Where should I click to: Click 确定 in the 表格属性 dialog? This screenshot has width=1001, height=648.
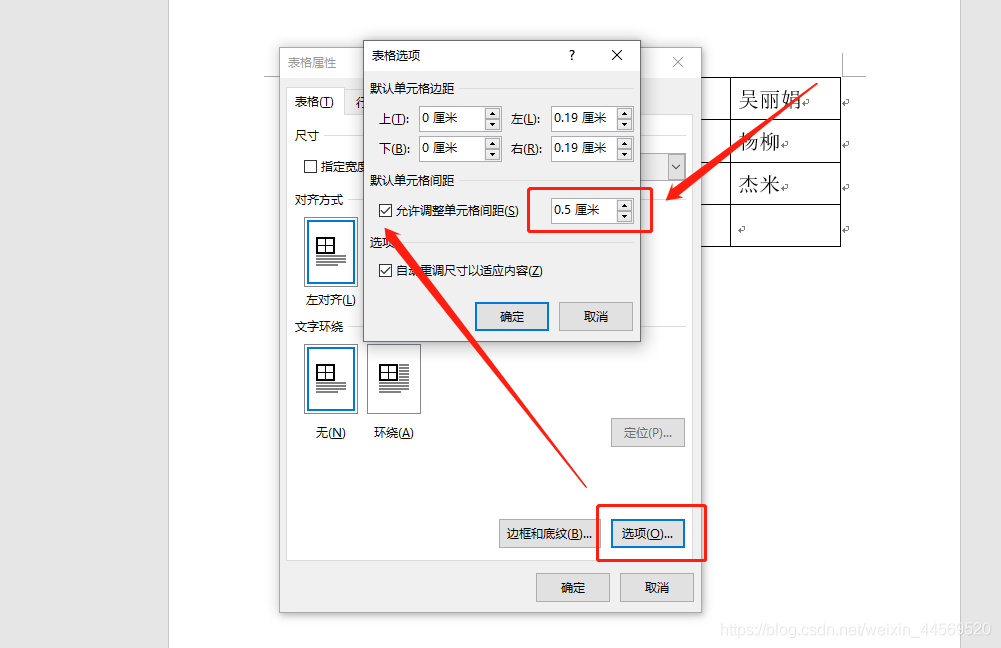[x=573, y=587]
